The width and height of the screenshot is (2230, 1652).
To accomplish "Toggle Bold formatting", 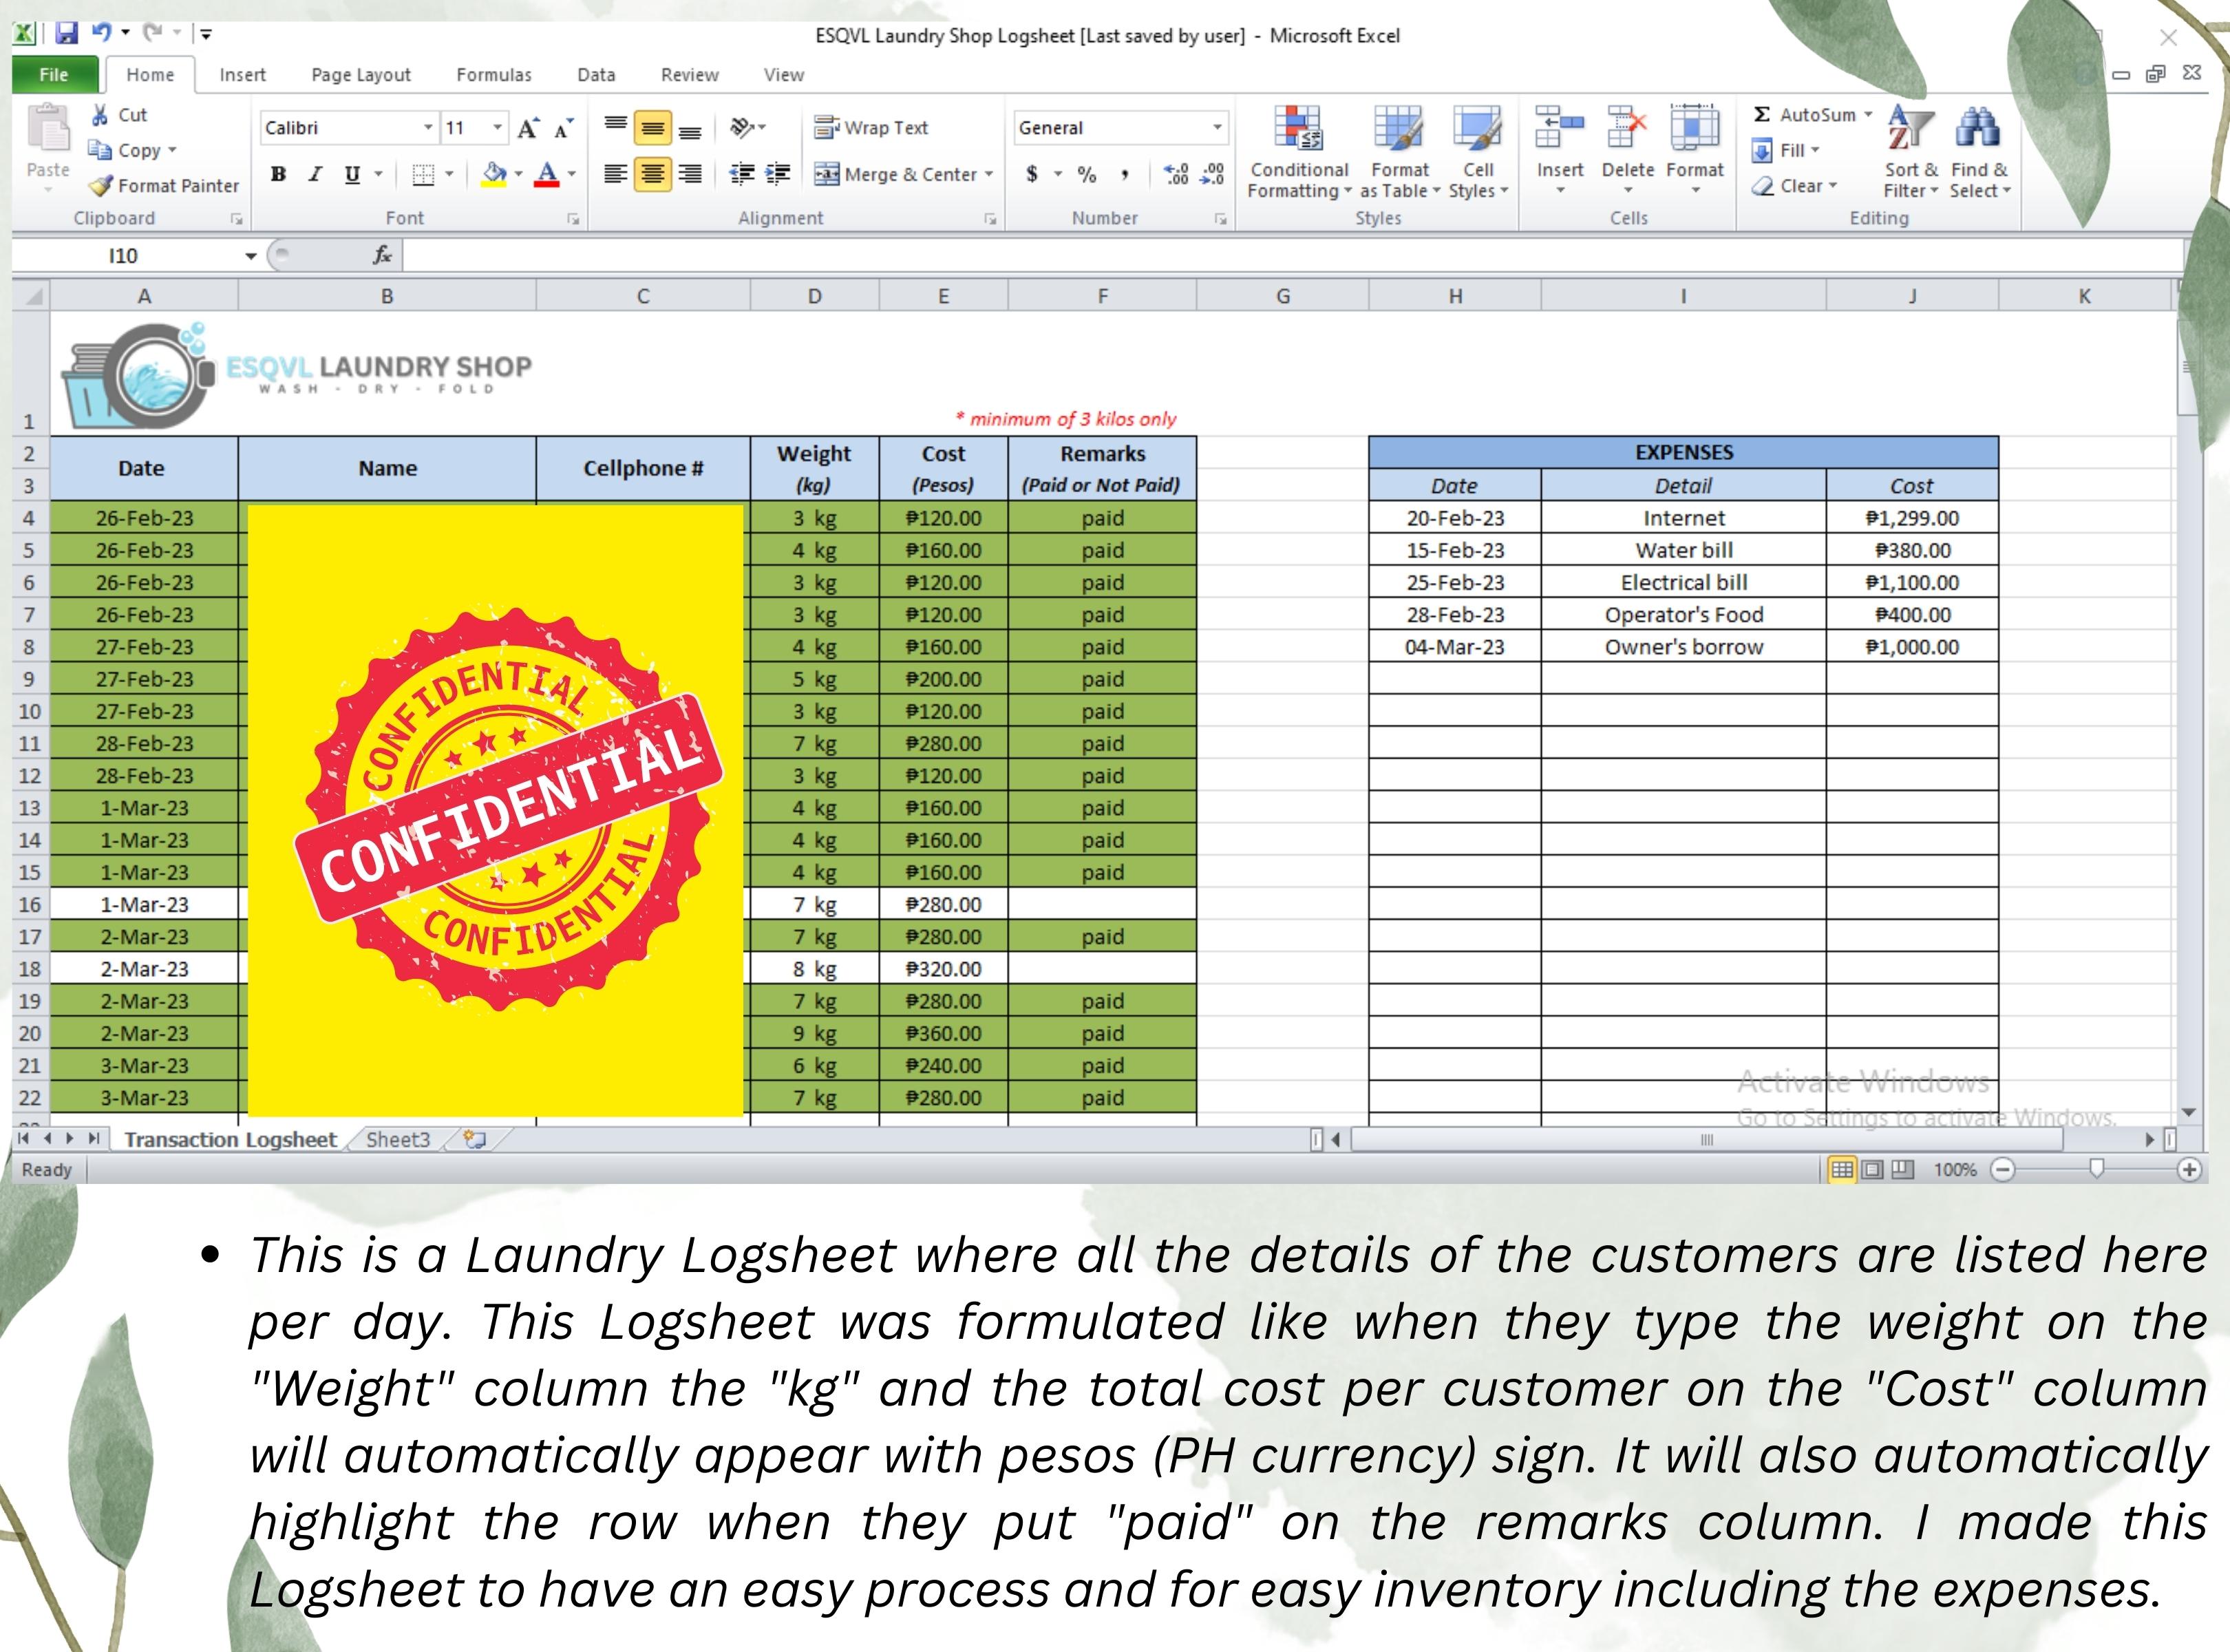I will coord(279,174).
